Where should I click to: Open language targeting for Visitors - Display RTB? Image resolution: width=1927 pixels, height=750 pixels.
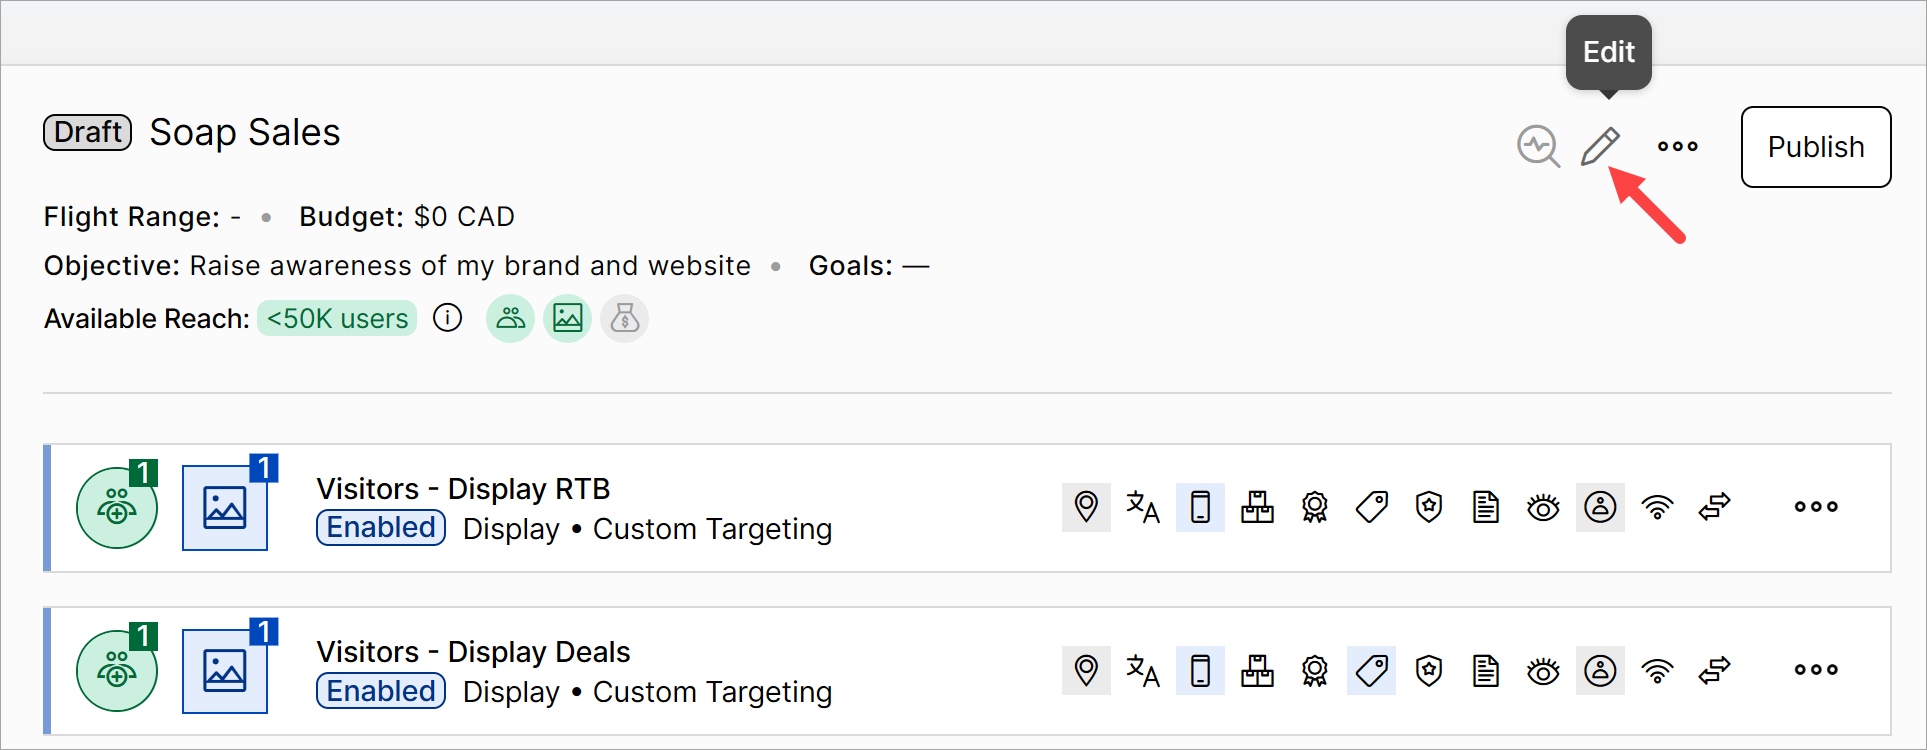pos(1143,507)
